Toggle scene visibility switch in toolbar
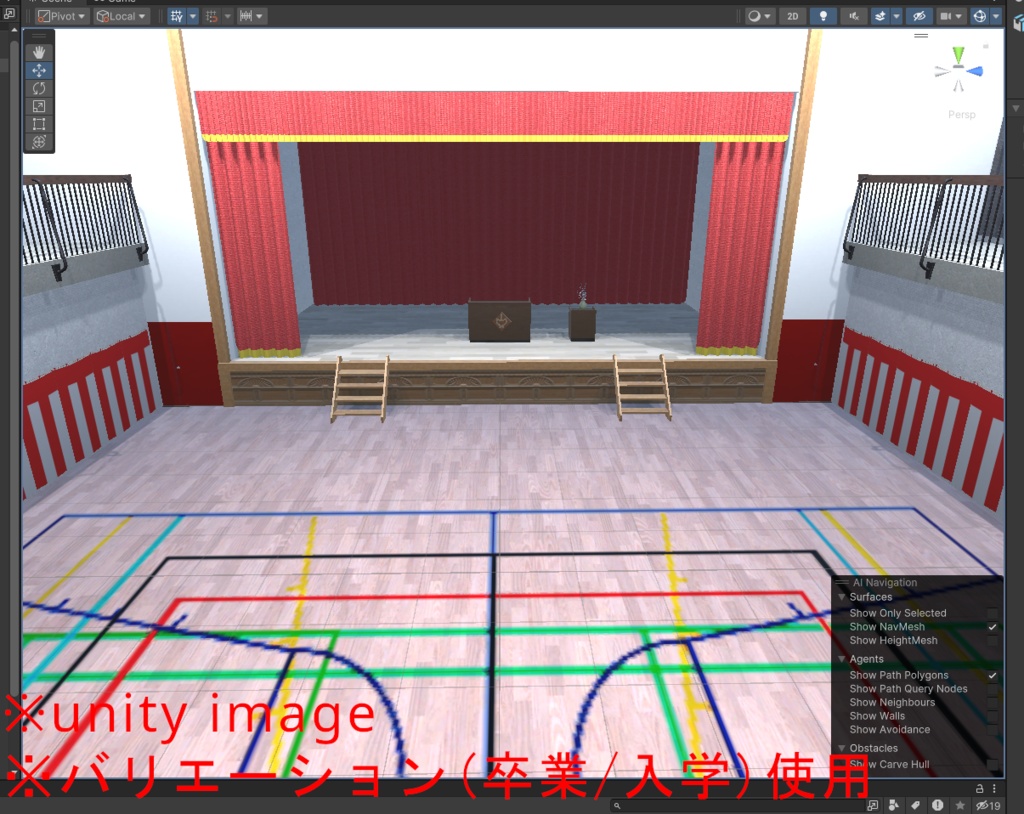 click(920, 15)
